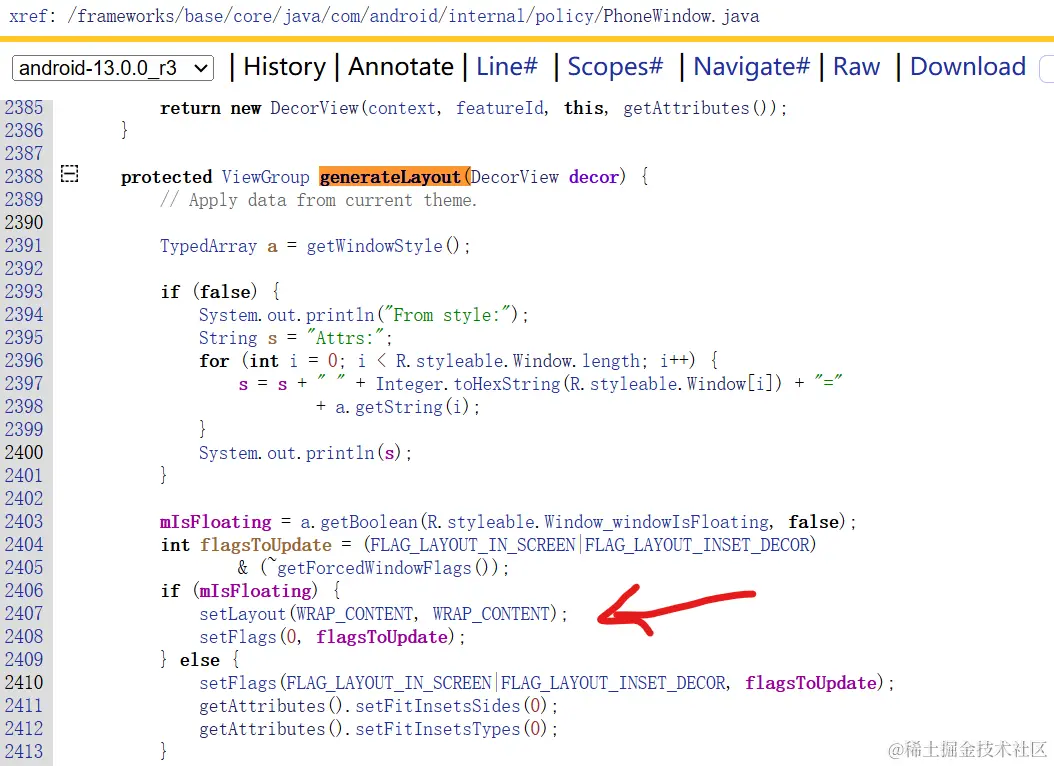The height and width of the screenshot is (766, 1054).
Task: Go to the policy path segment
Action: (x=565, y=15)
